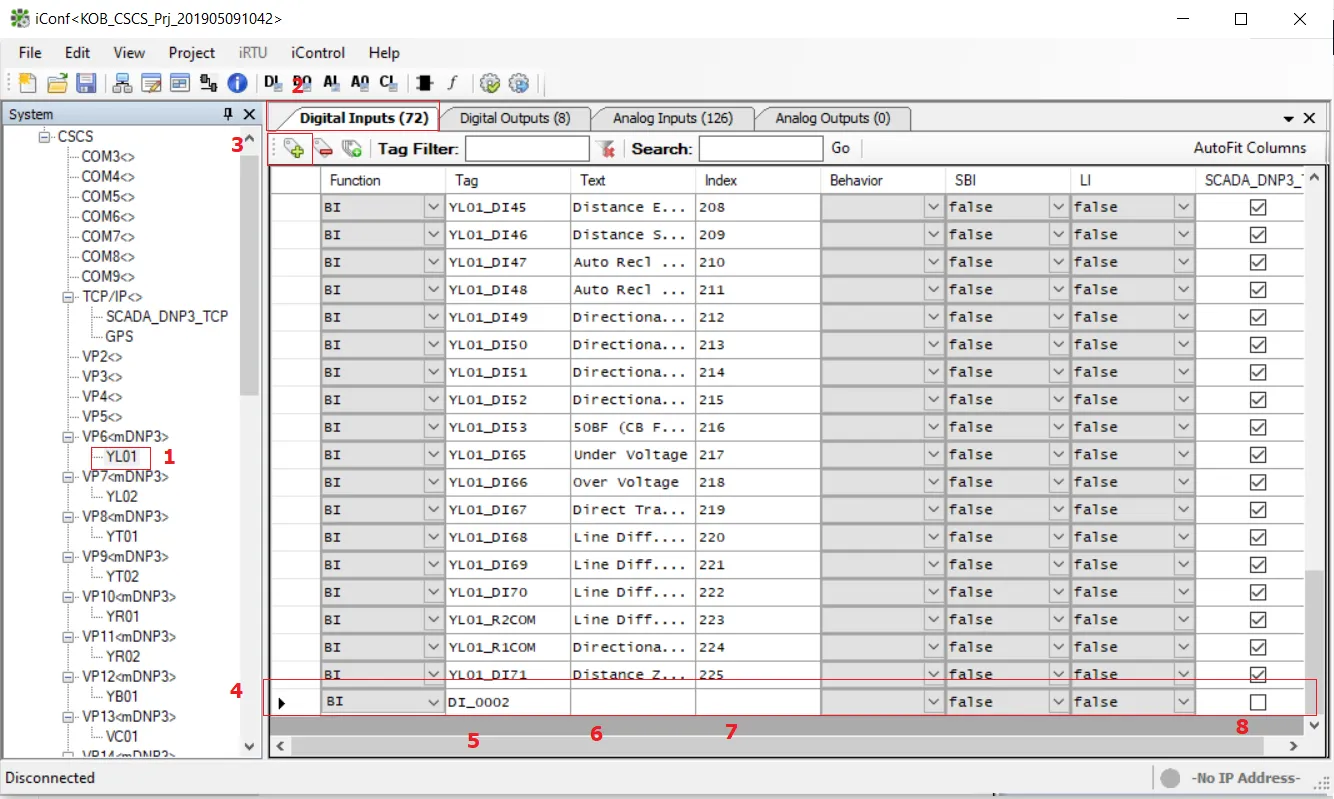Click the Go search button
Viewport: 1334px width, 799px height.
[841, 148]
